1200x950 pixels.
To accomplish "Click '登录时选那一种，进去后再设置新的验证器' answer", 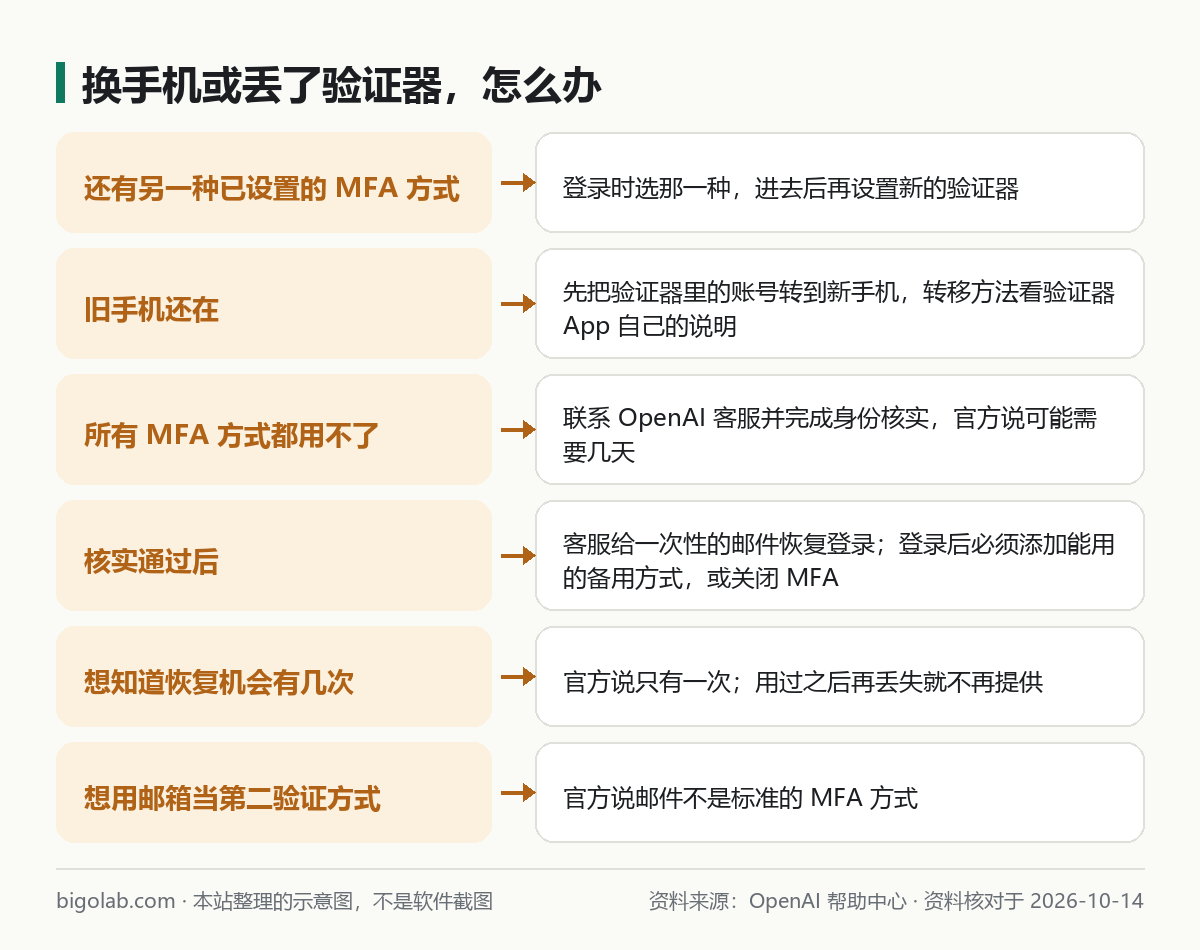I will click(840, 183).
